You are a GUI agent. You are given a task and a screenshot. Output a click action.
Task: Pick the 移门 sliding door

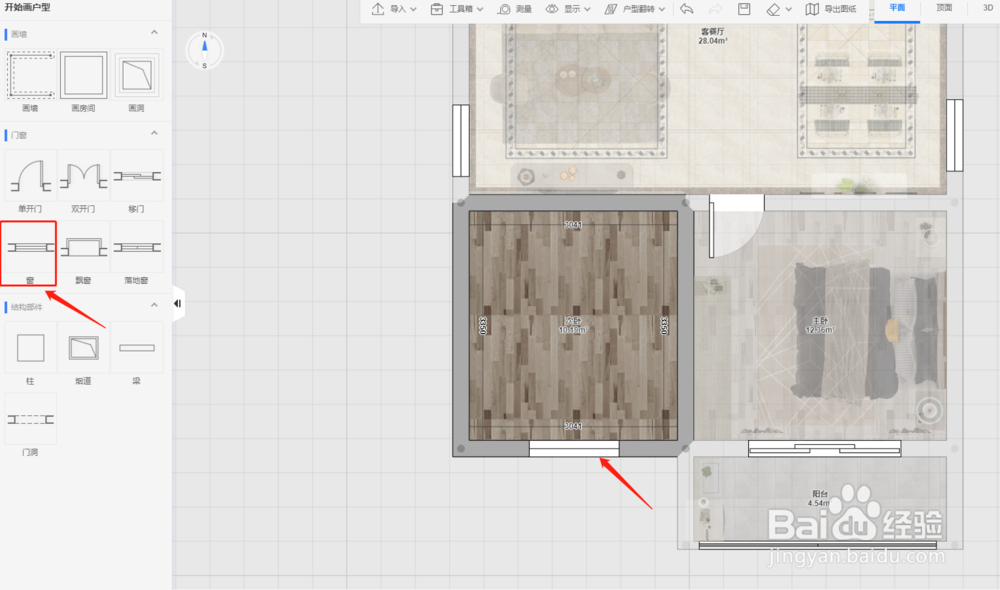[x=136, y=176]
